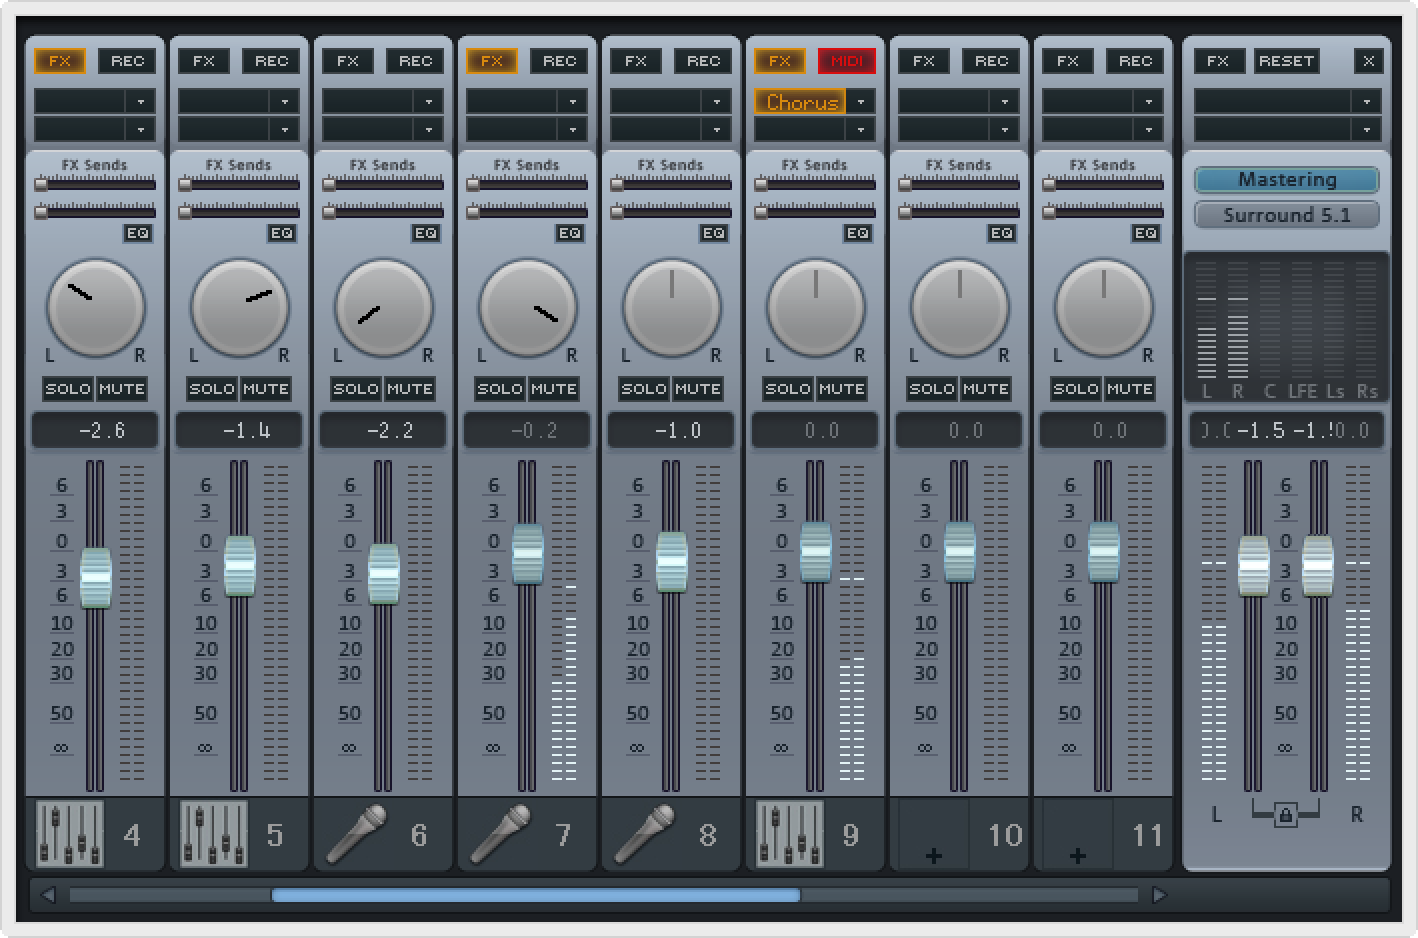The width and height of the screenshot is (1418, 938).
Task: Open the mixer-fader track icon on channel 4
Action: [x=70, y=833]
